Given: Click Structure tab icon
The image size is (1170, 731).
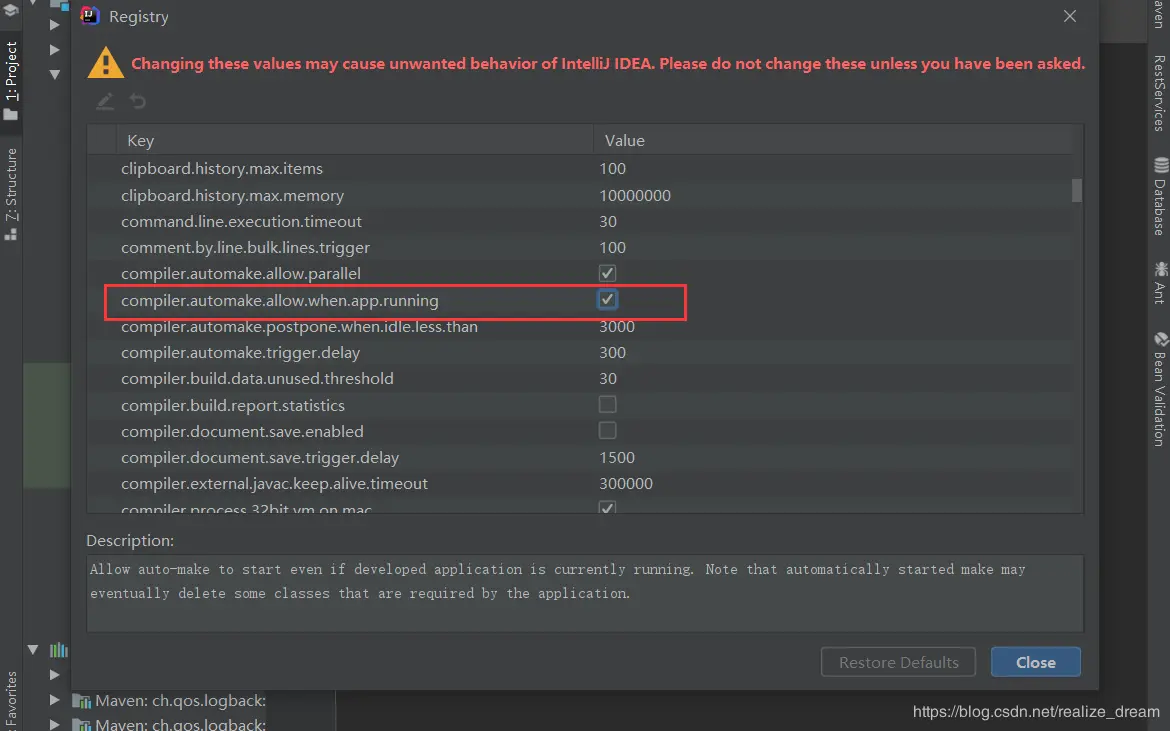Looking at the screenshot, I should click(x=10, y=233).
